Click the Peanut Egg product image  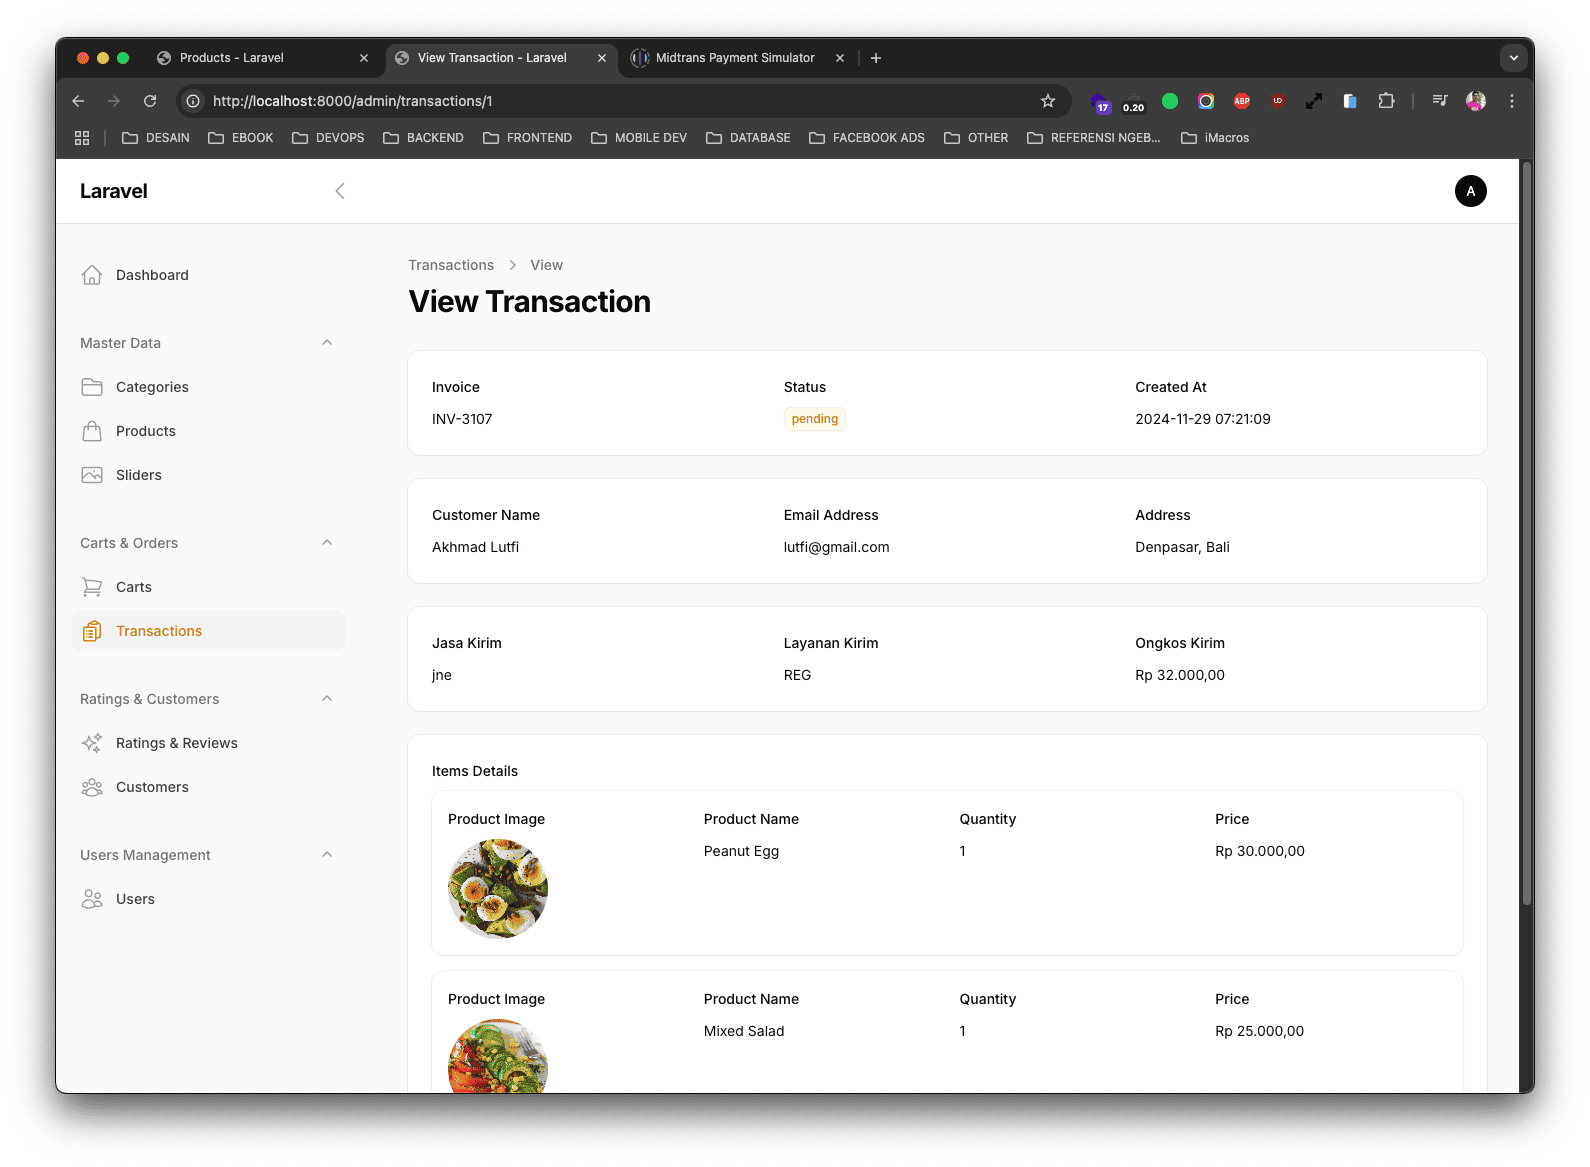pos(498,889)
